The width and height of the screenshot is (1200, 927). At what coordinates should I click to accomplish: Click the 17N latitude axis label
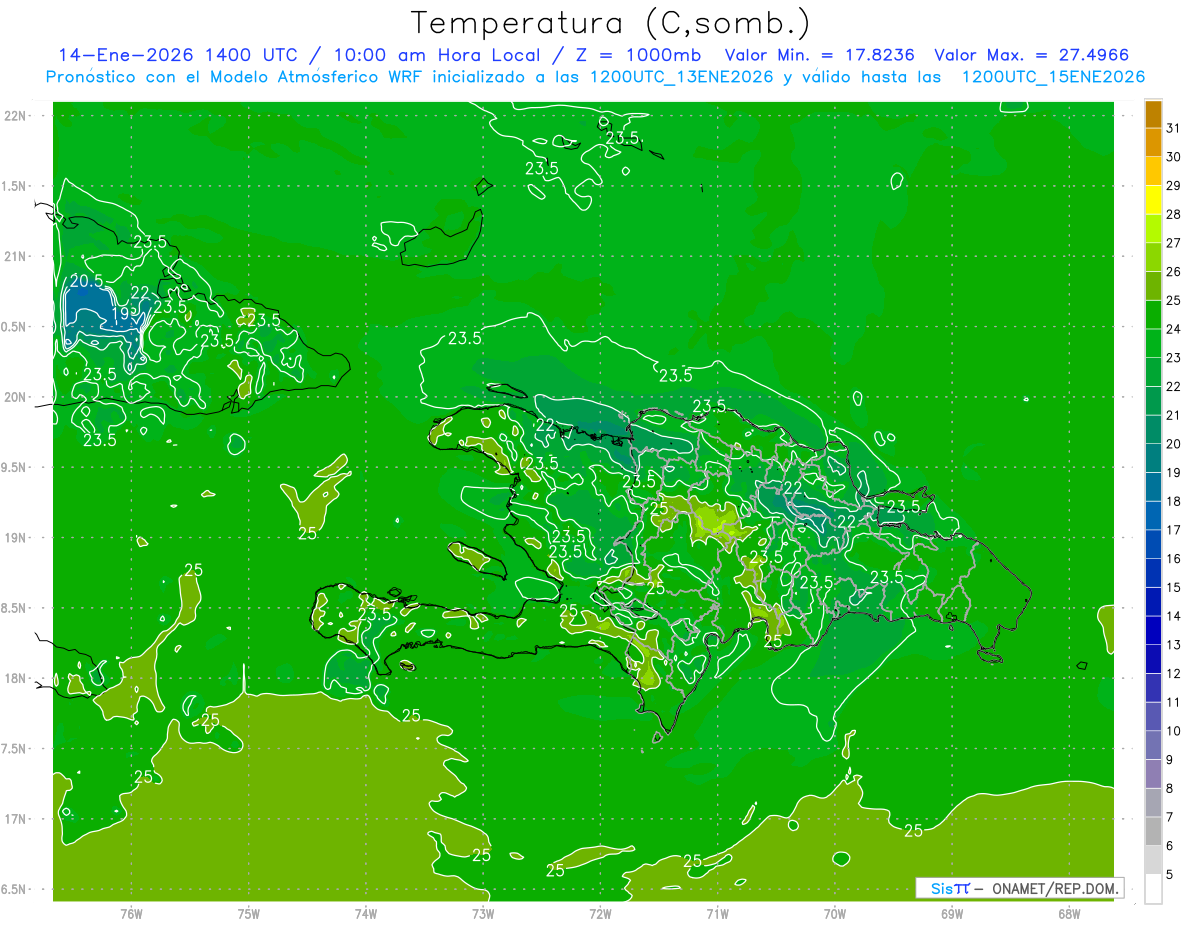coord(16,819)
